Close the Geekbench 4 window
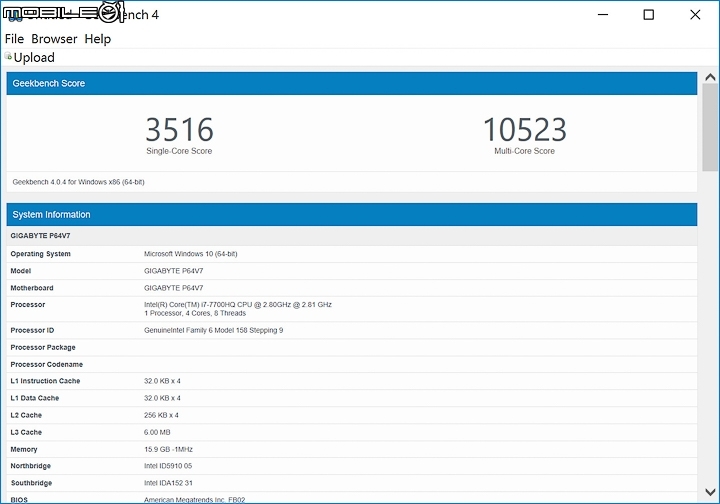Viewport: 720px width, 504px height. [x=695, y=15]
